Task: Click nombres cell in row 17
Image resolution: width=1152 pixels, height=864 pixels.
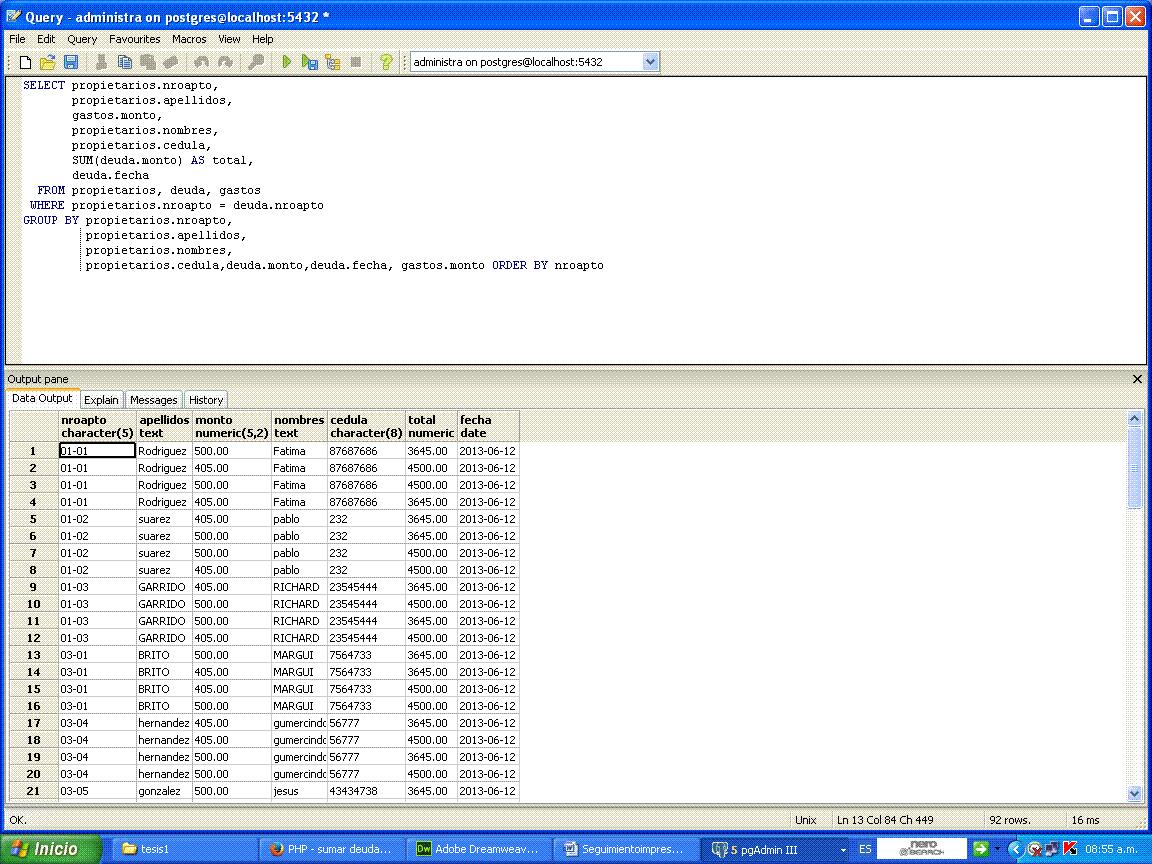Action: tap(300, 723)
